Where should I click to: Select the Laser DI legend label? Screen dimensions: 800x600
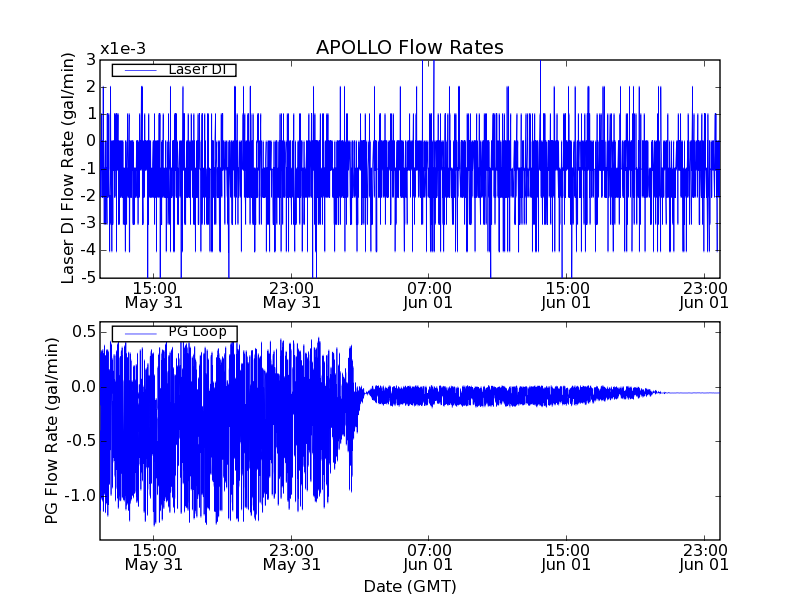click(195, 69)
